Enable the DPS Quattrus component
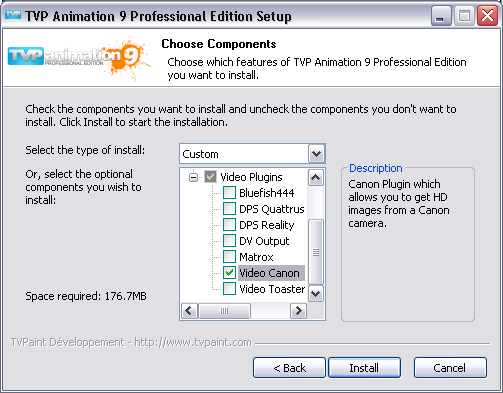 [229, 209]
